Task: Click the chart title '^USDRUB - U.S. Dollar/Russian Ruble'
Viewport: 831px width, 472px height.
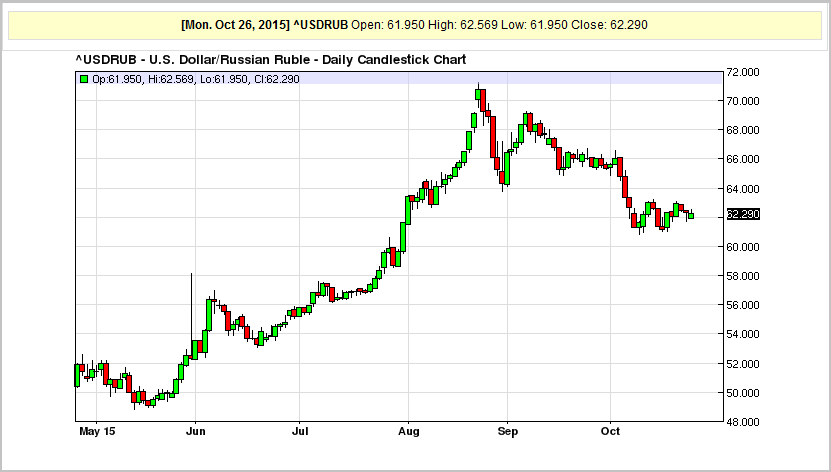Action: (192, 59)
